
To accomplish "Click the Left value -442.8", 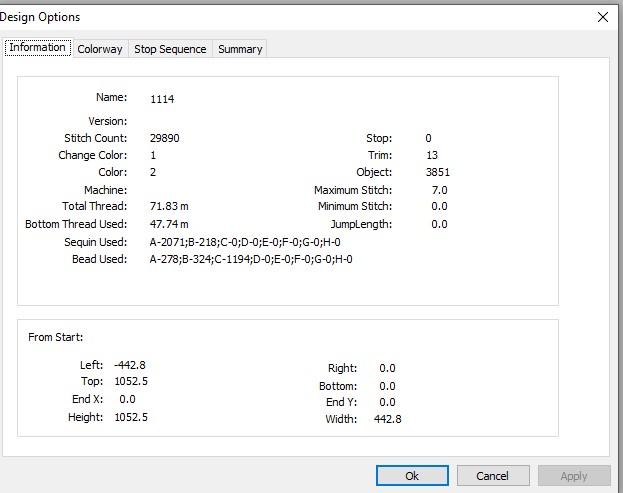I will 130,365.
